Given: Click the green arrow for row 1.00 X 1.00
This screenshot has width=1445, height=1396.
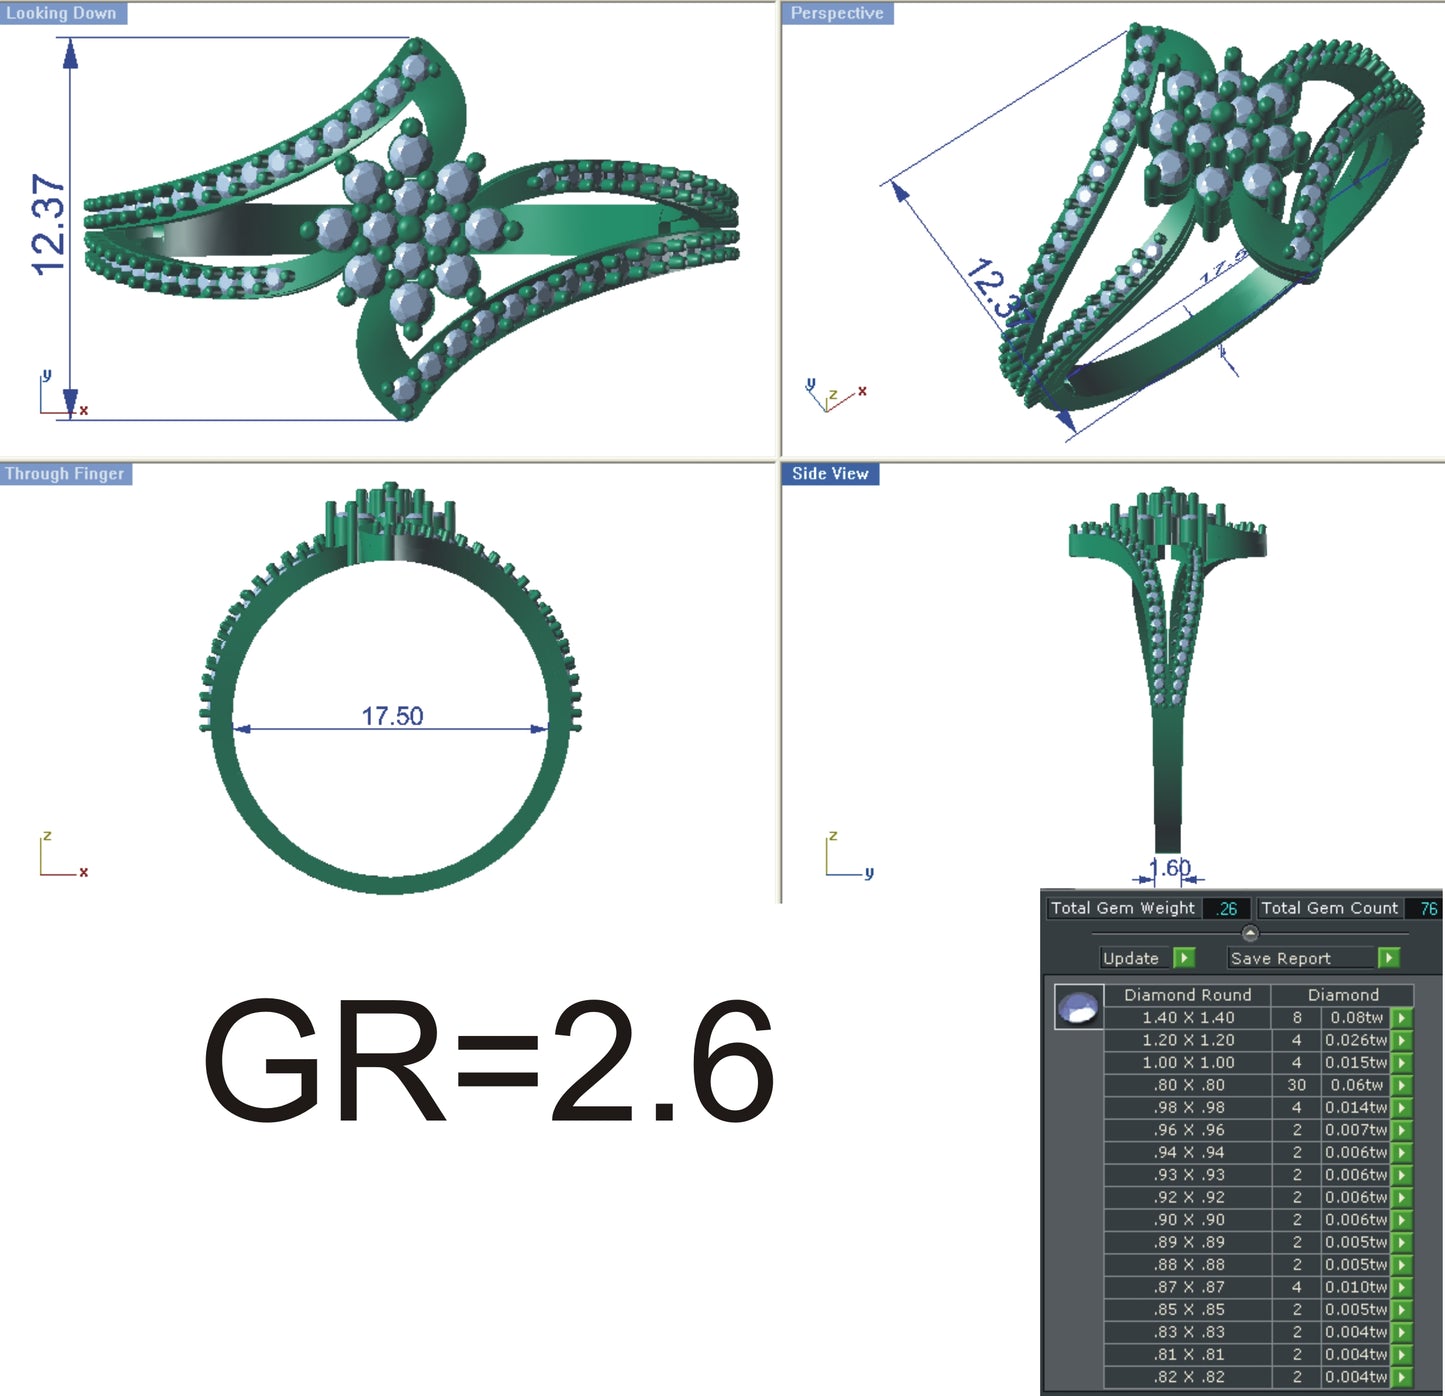Looking at the screenshot, I should pyautogui.click(x=1401, y=1063).
